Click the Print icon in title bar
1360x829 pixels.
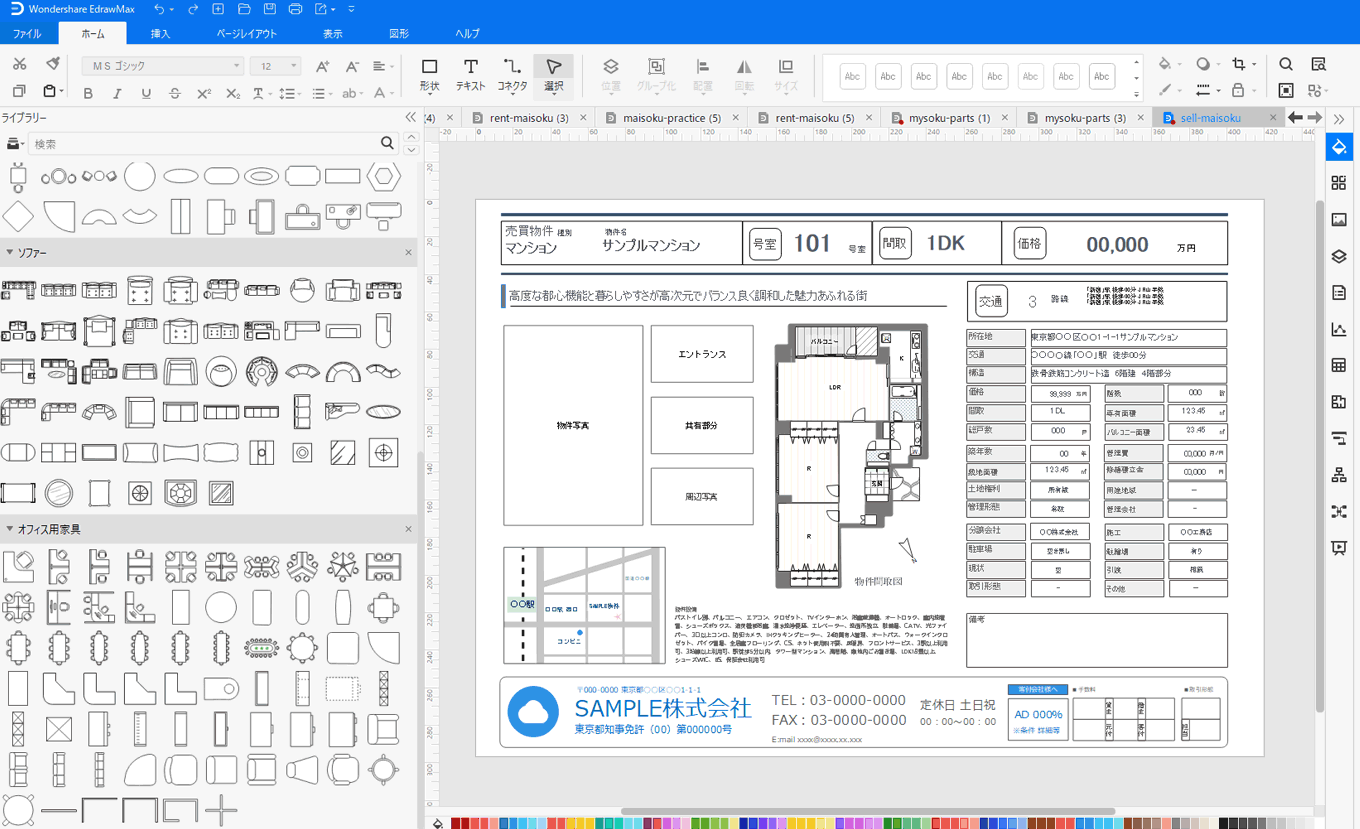pos(295,9)
